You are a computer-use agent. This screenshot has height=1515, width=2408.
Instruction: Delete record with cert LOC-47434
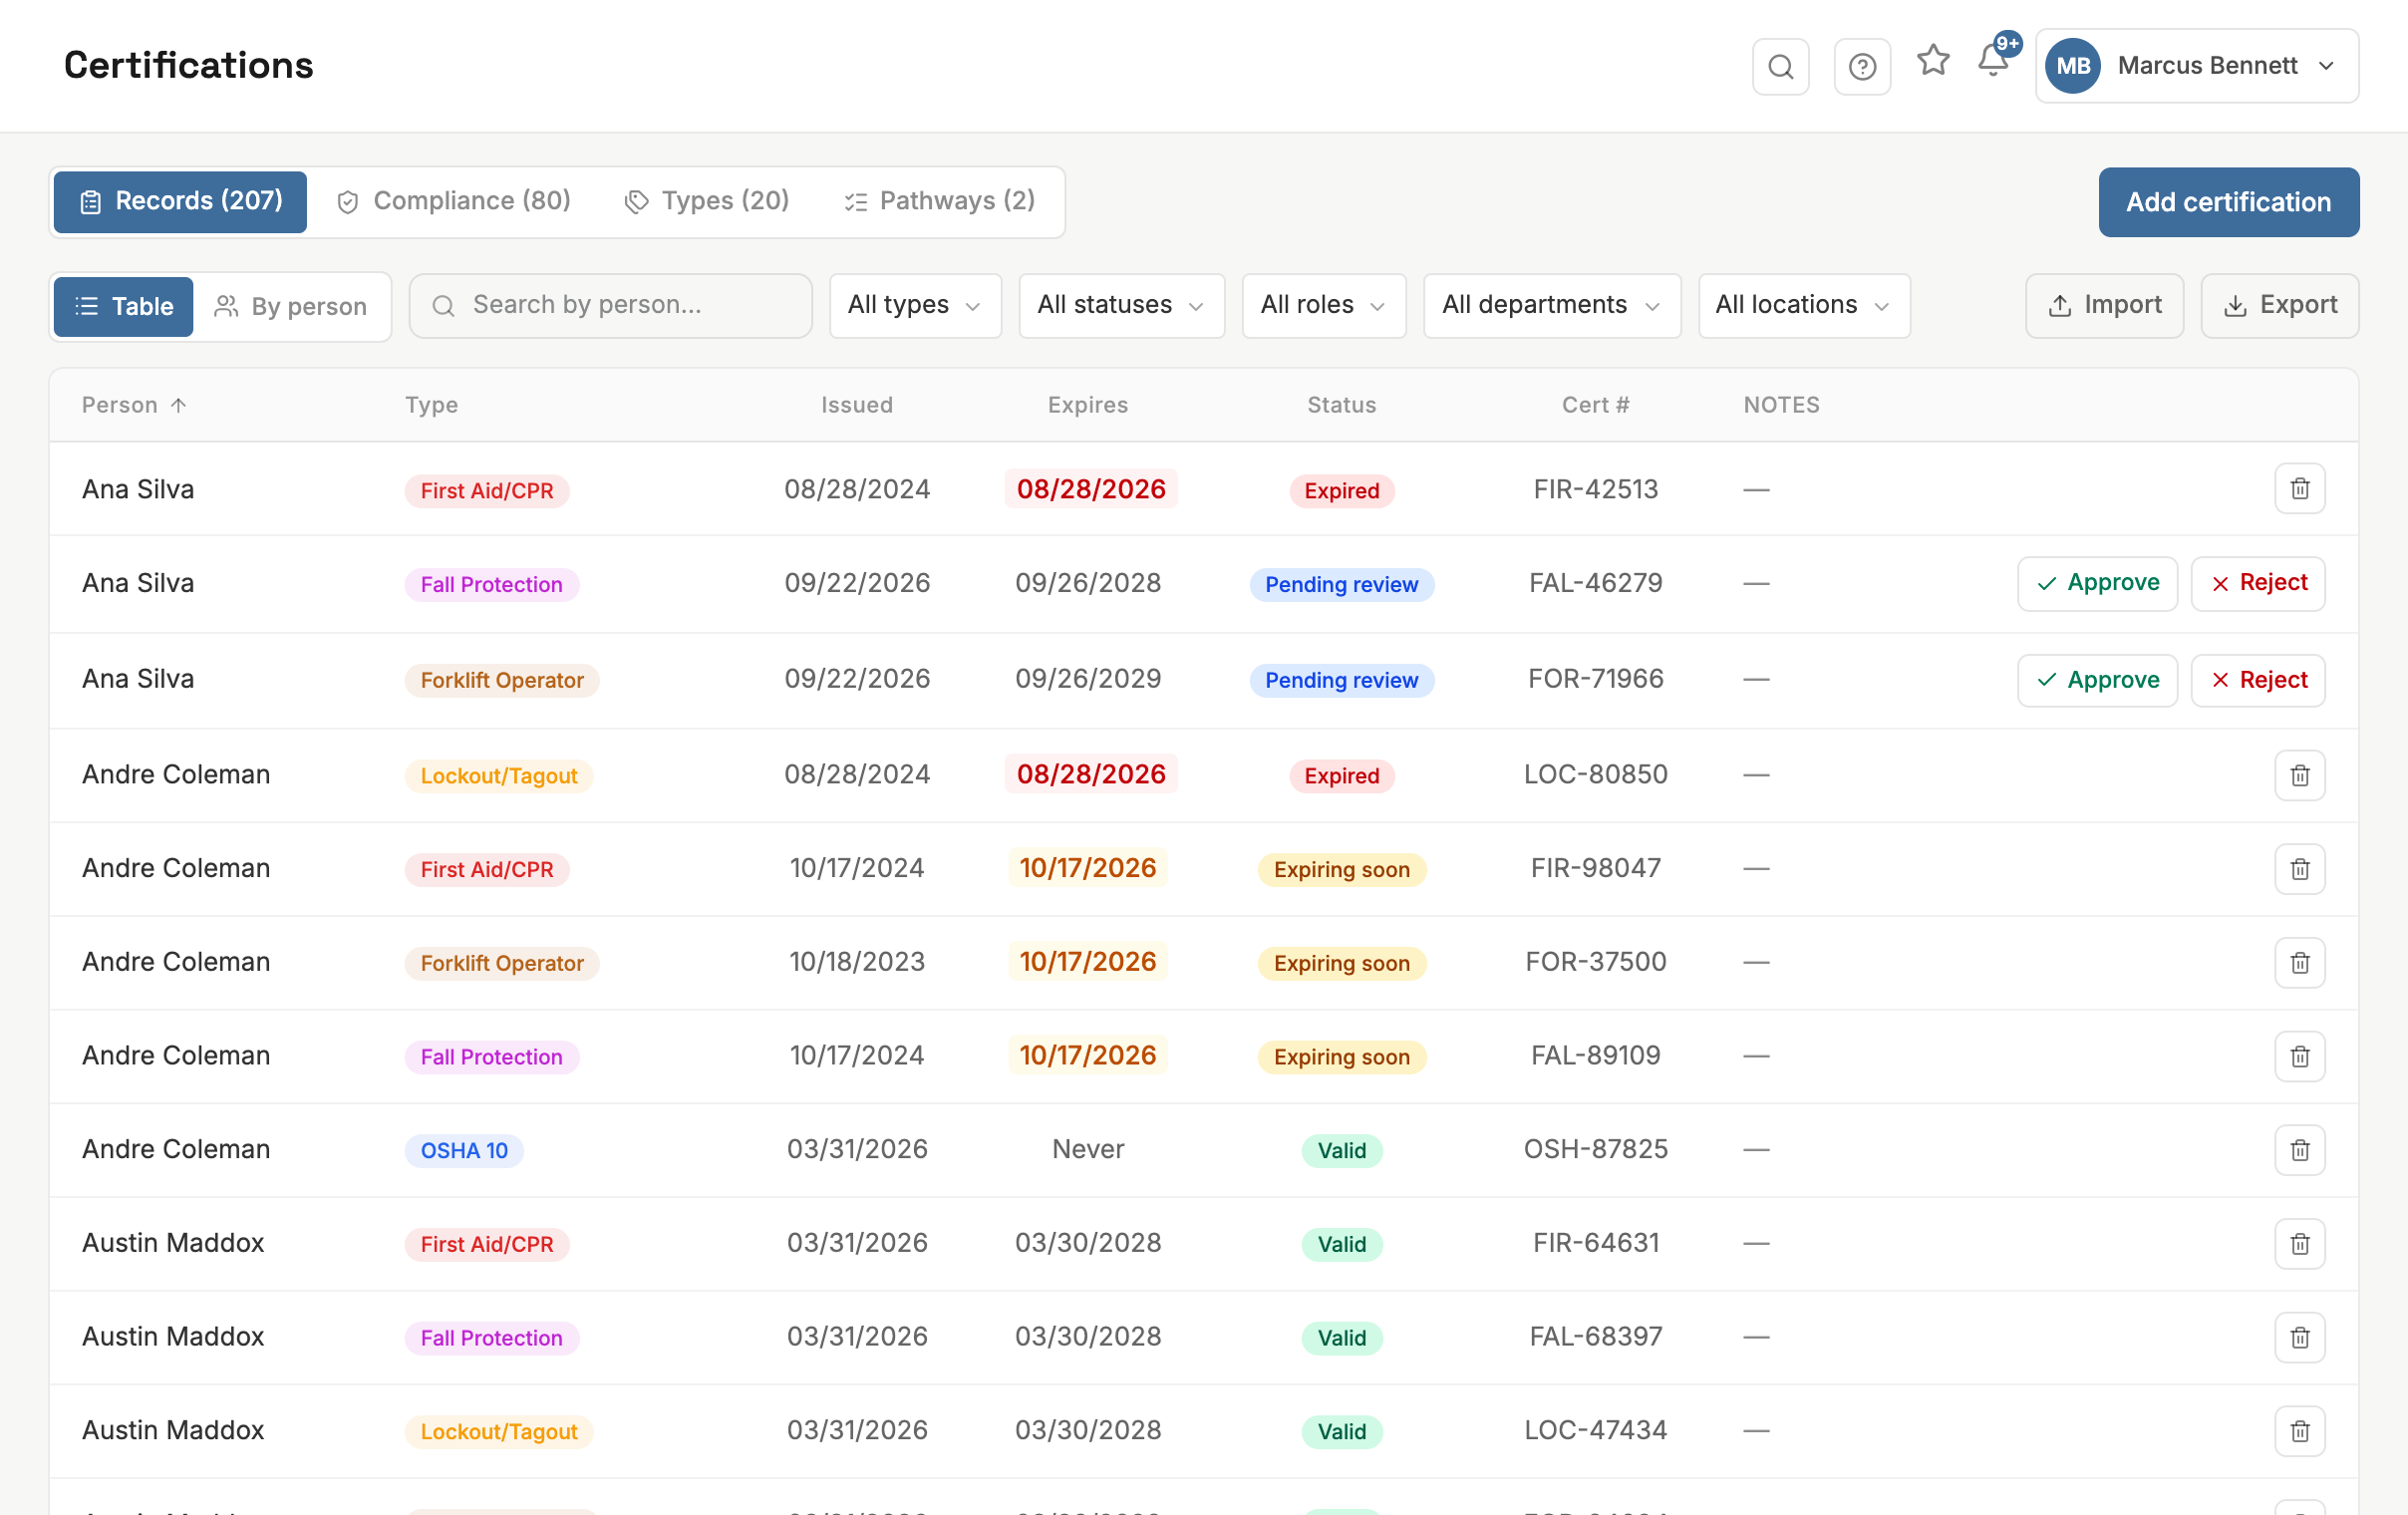click(2299, 1430)
